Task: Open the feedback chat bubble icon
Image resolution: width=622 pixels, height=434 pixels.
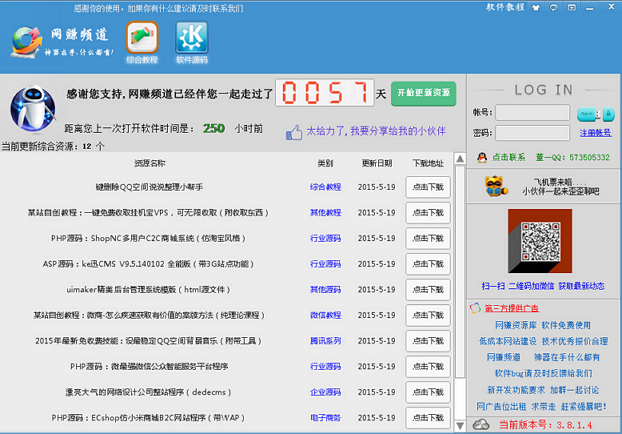Action: coord(554,8)
